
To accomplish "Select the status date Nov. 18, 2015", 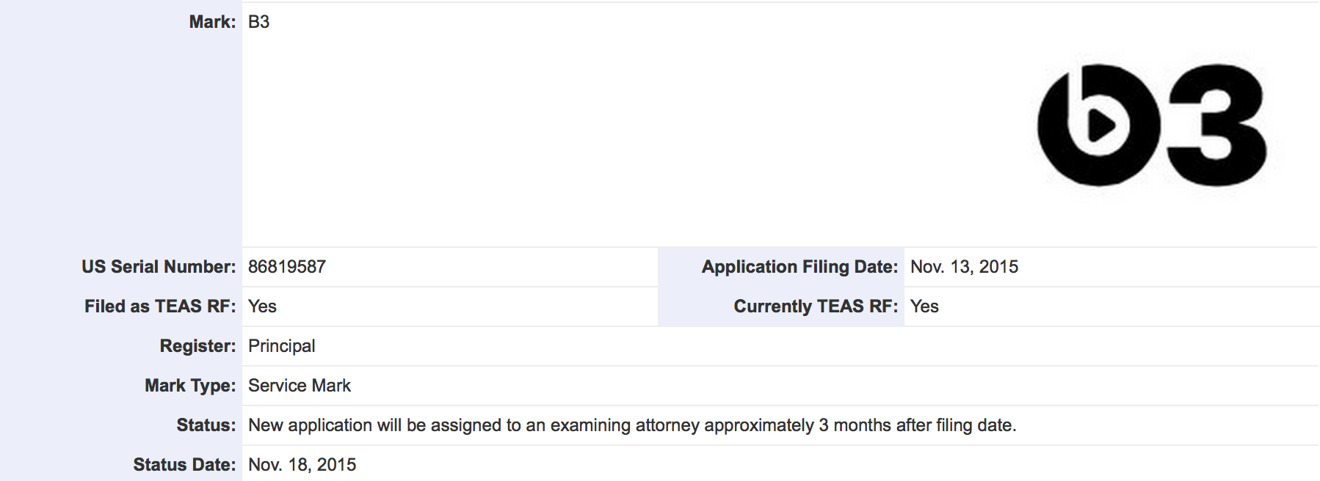I will (x=302, y=464).
